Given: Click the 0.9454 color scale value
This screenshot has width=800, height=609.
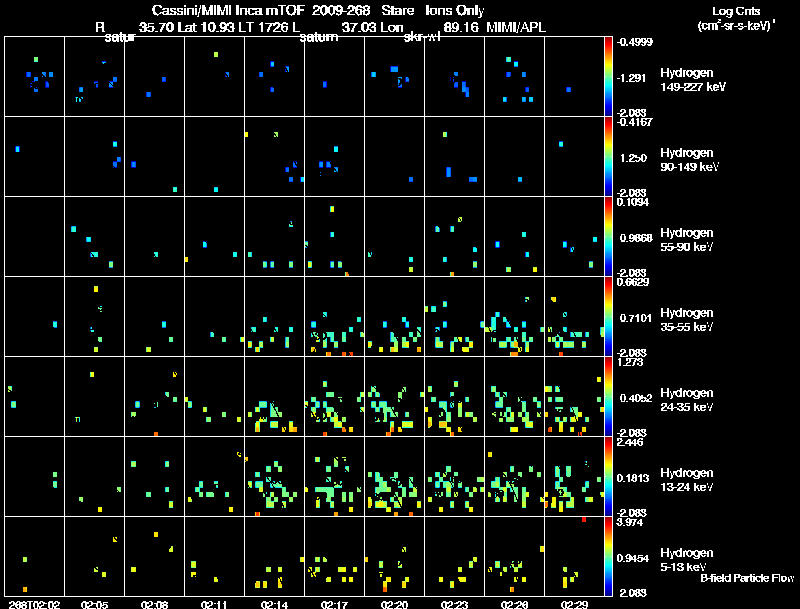Looking at the screenshot, I should coord(633,559).
